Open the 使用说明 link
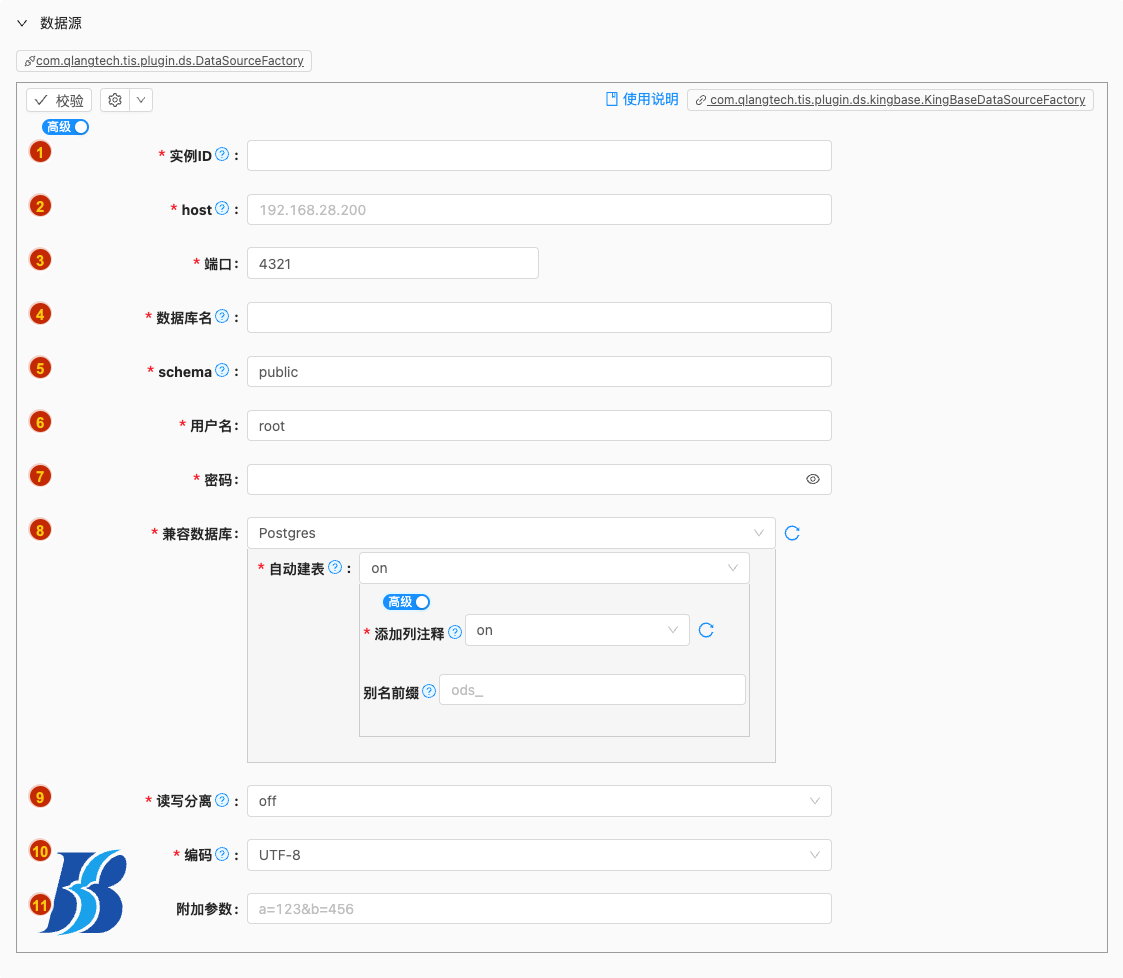 point(642,99)
